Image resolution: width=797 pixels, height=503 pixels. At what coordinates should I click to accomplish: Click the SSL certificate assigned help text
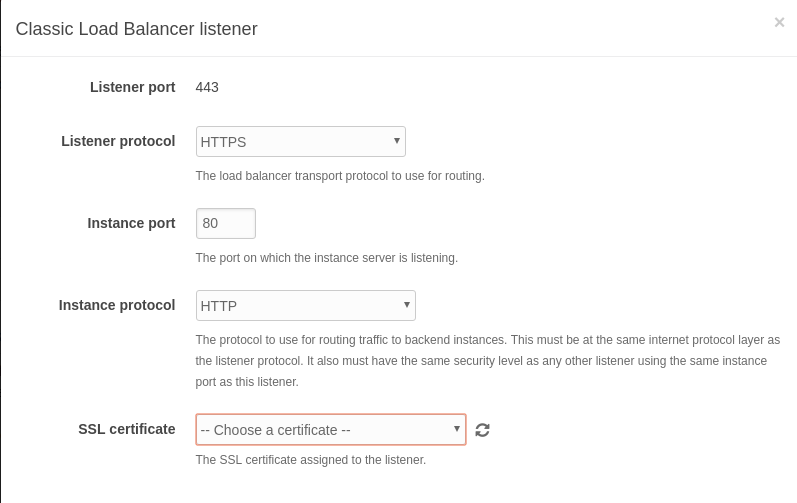310,460
